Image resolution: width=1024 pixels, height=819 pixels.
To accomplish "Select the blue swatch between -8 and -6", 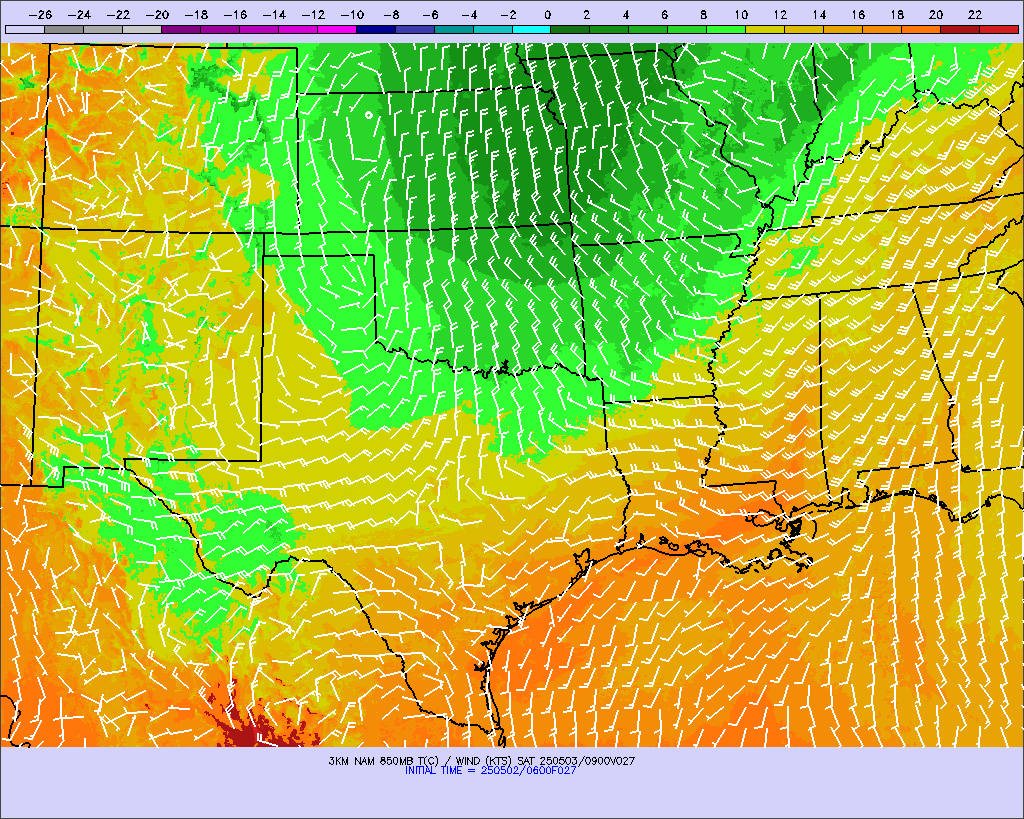I will tap(415, 29).
